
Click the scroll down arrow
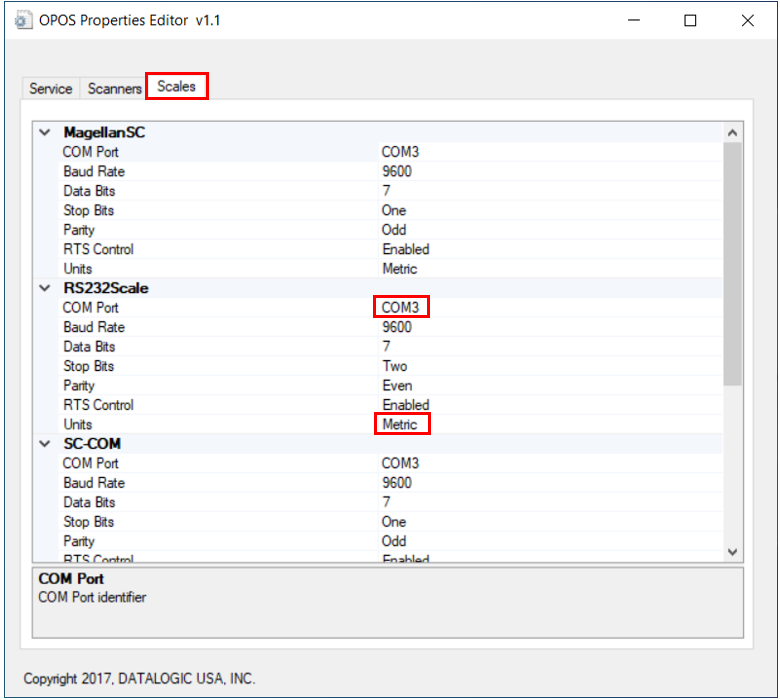tap(732, 551)
